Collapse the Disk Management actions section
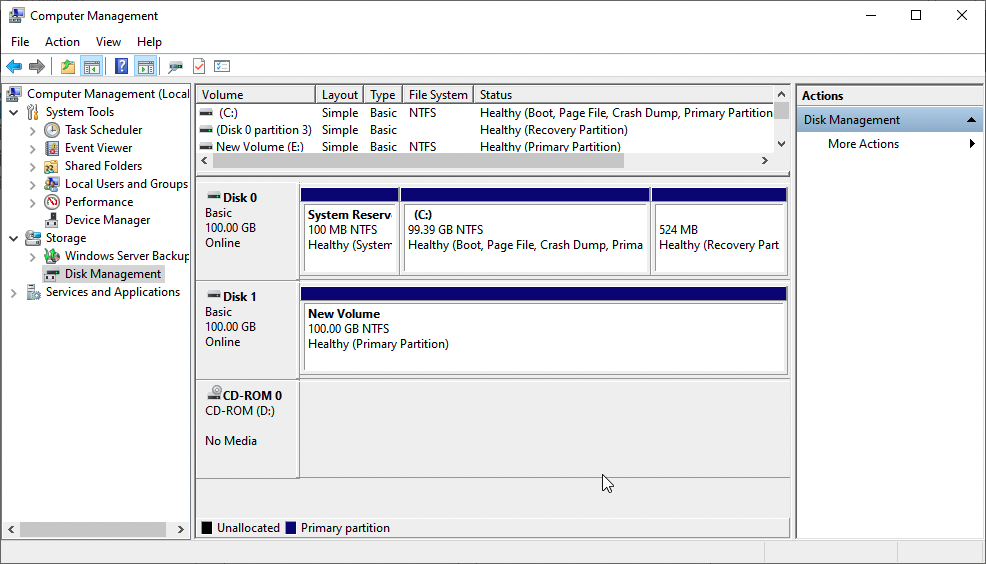 click(x=971, y=119)
